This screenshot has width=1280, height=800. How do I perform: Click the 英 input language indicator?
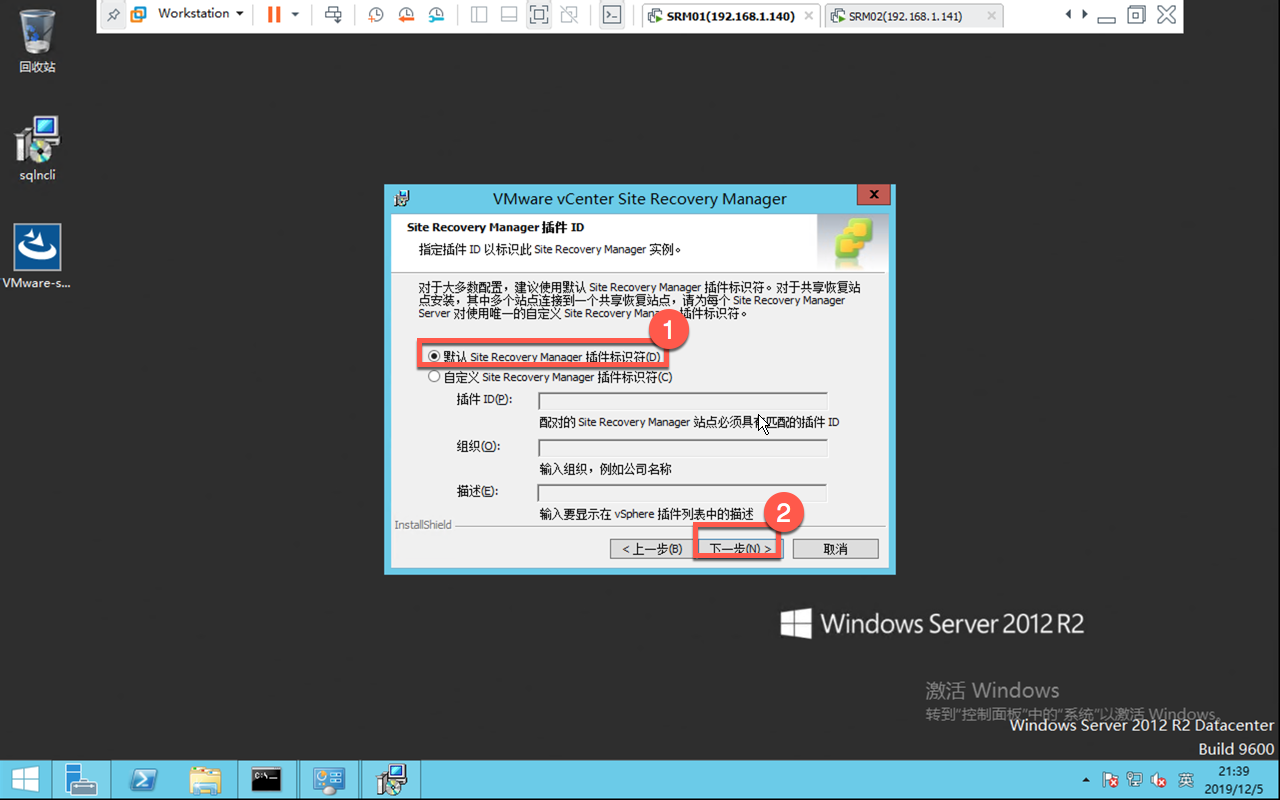1186,780
